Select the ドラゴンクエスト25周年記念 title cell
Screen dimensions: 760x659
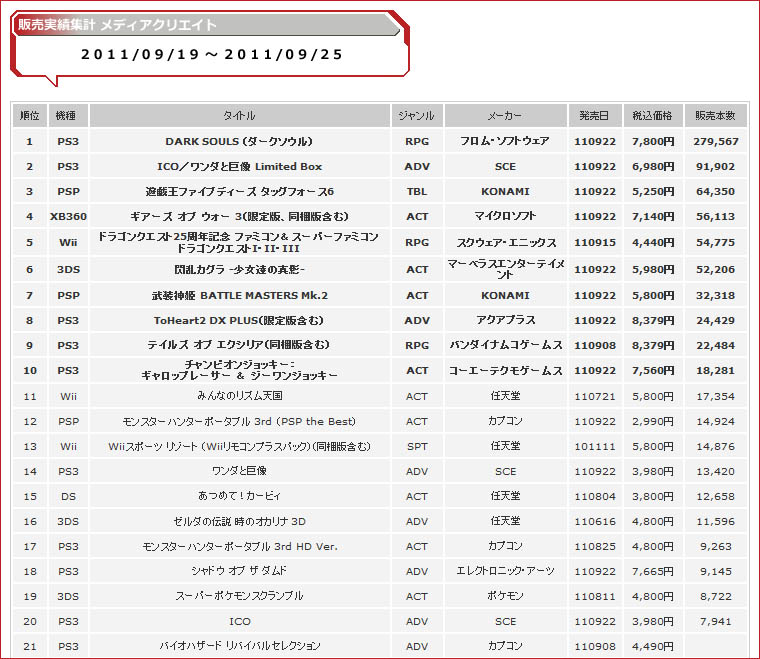239,243
